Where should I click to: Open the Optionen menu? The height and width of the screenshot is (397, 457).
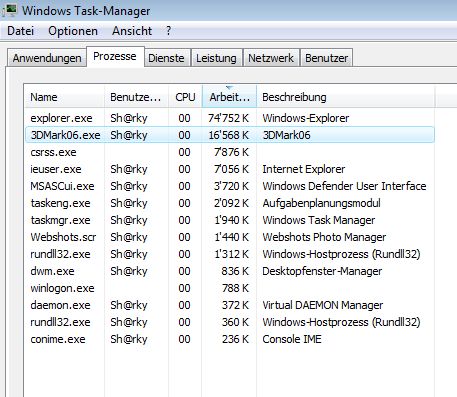[73, 31]
